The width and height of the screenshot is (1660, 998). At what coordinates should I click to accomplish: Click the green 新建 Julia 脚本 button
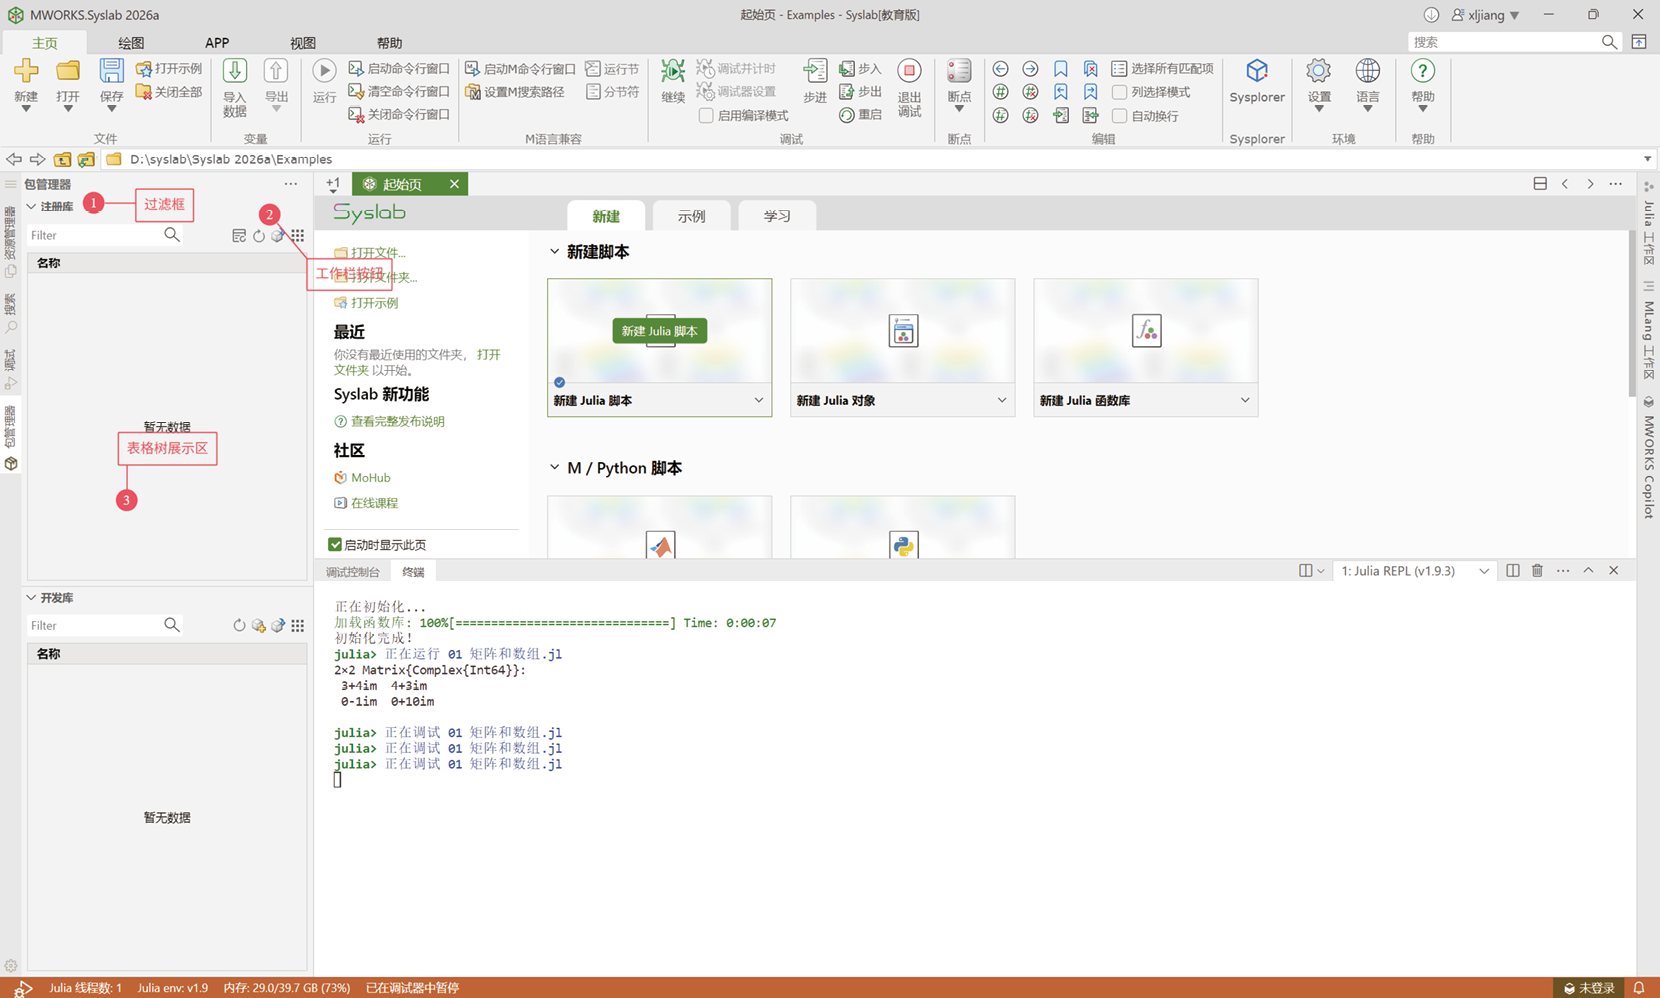[x=660, y=331]
